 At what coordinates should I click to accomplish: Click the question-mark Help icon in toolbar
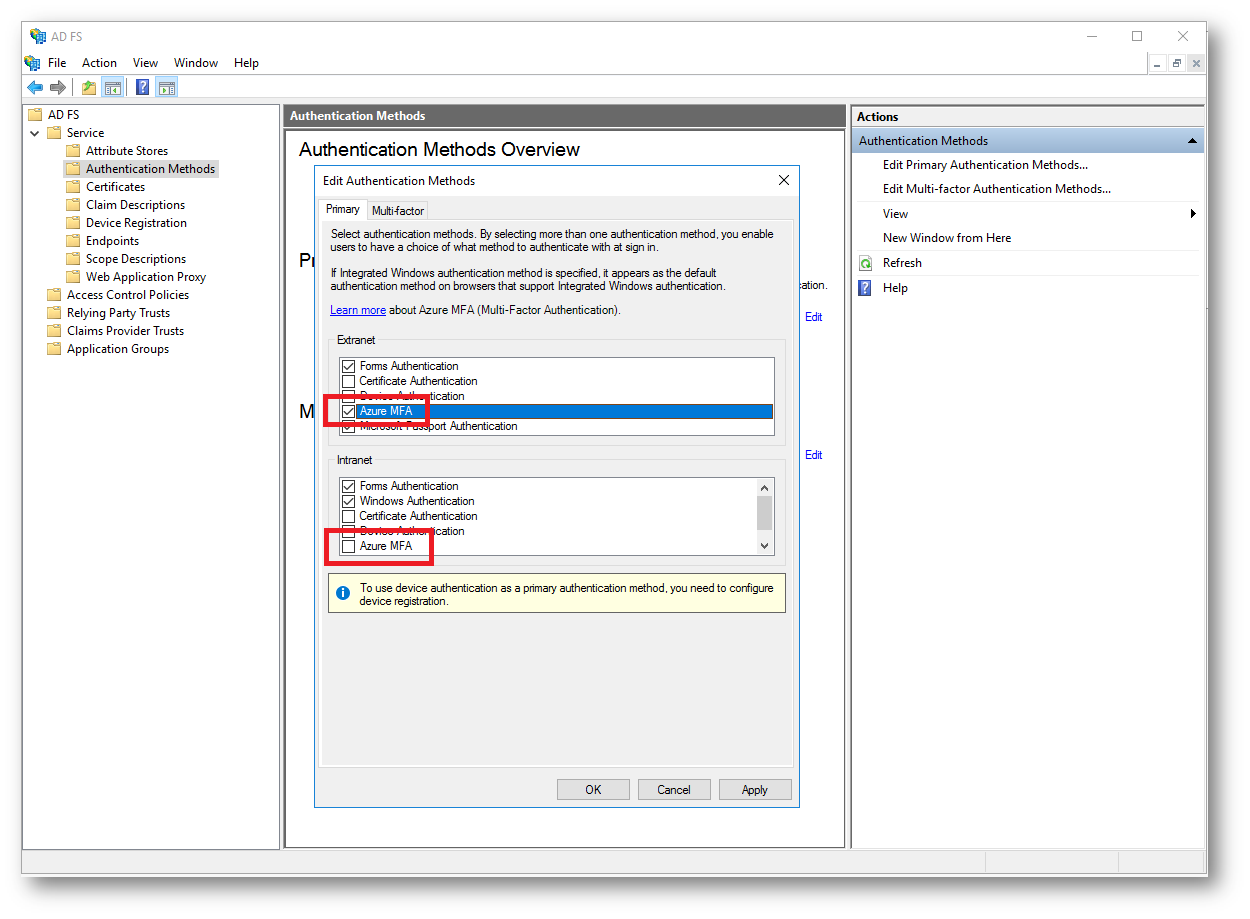click(x=143, y=88)
